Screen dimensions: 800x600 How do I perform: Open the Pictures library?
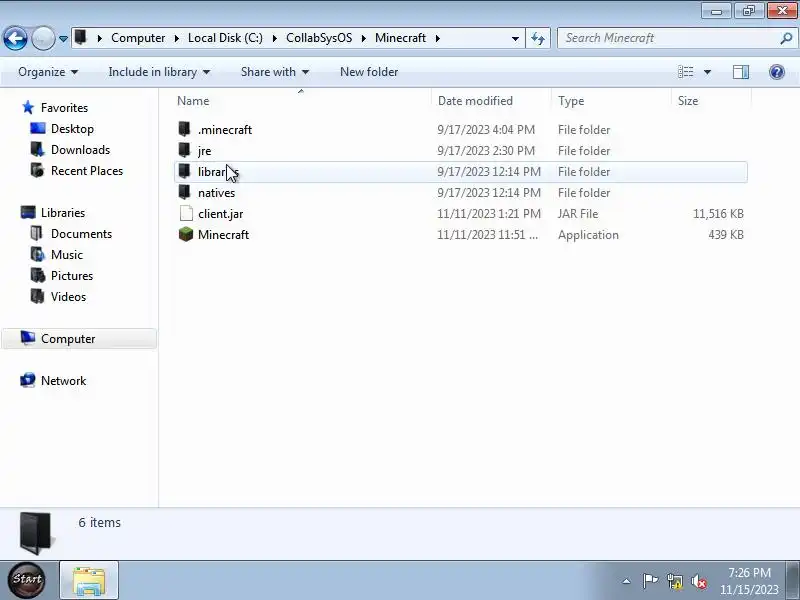71,276
